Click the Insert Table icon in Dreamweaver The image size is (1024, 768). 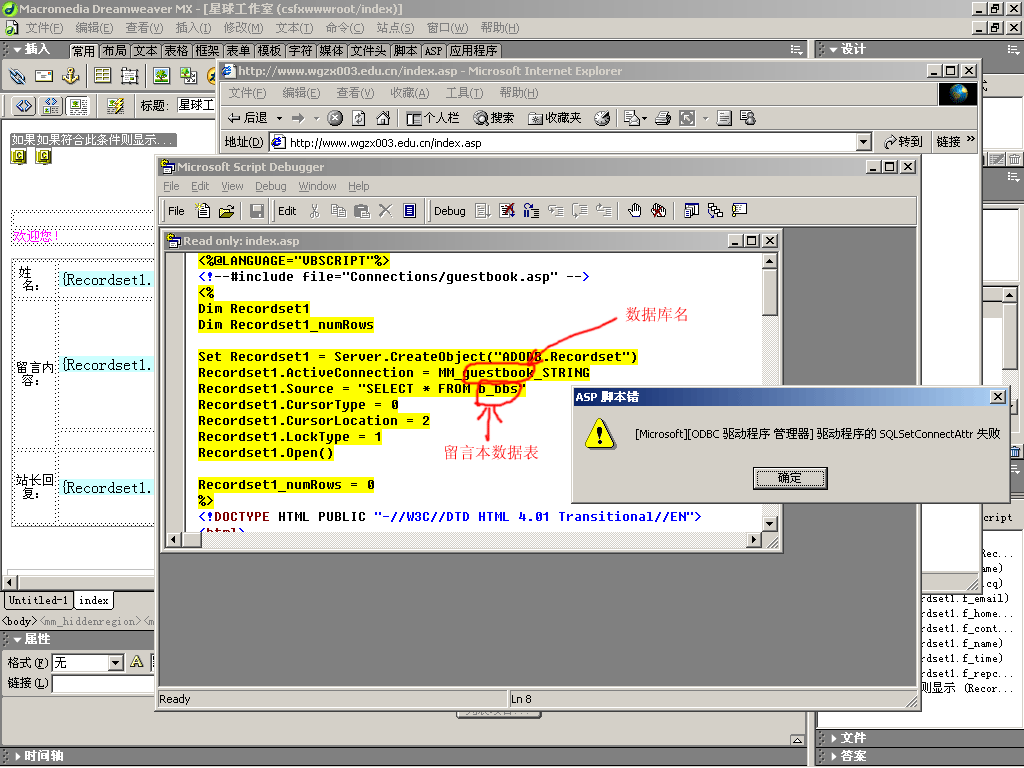[x=102, y=76]
